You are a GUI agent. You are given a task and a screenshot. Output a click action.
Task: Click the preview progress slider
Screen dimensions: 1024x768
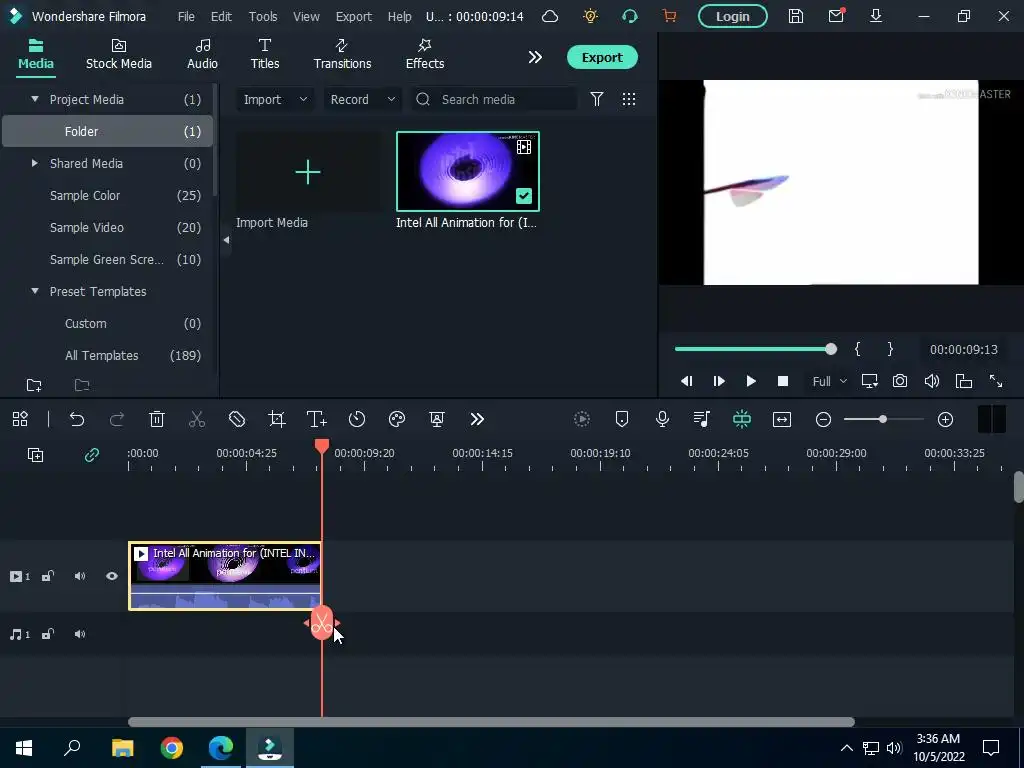756,349
